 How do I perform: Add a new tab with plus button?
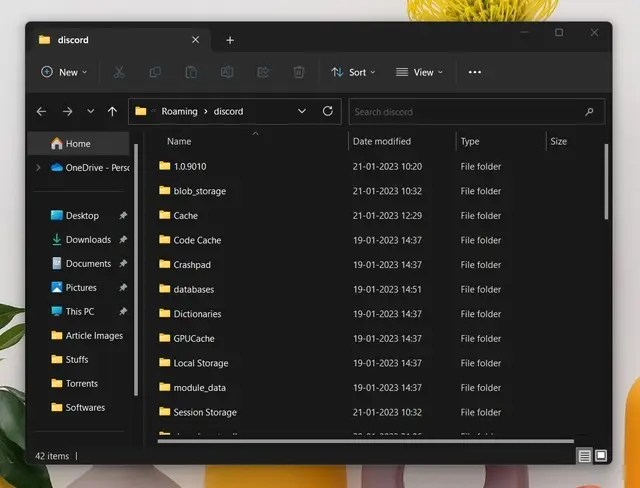click(x=230, y=40)
